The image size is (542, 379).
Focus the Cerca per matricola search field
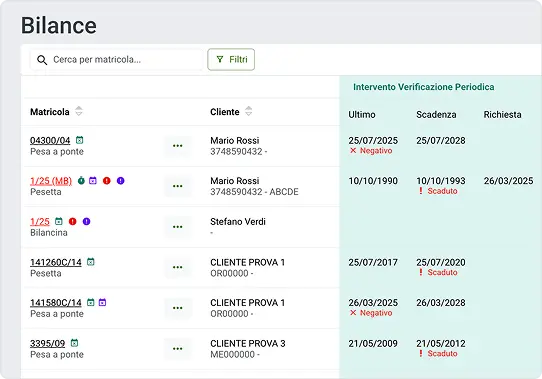click(x=117, y=60)
